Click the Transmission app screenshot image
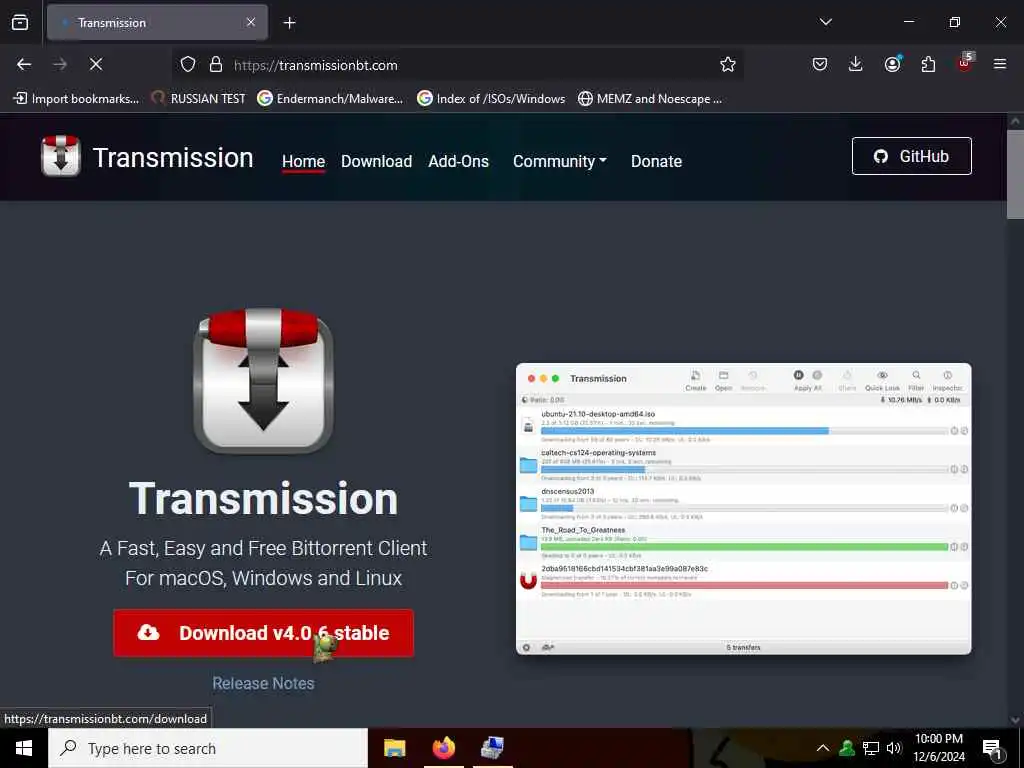The image size is (1024, 768). coord(743,508)
